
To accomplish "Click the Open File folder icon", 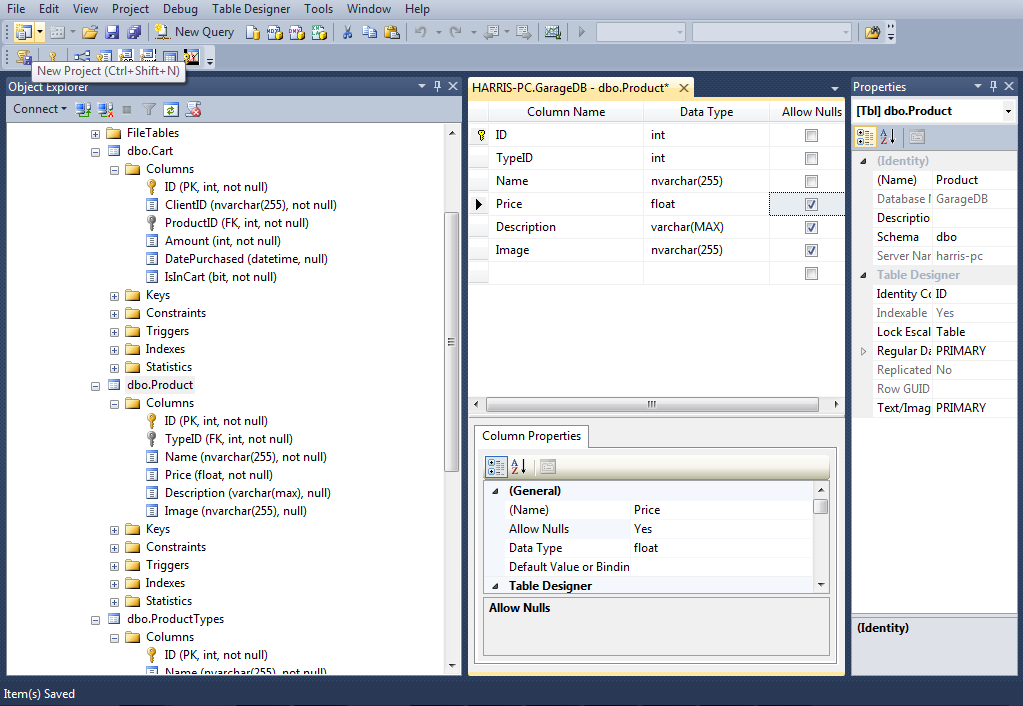I will click(x=90, y=32).
